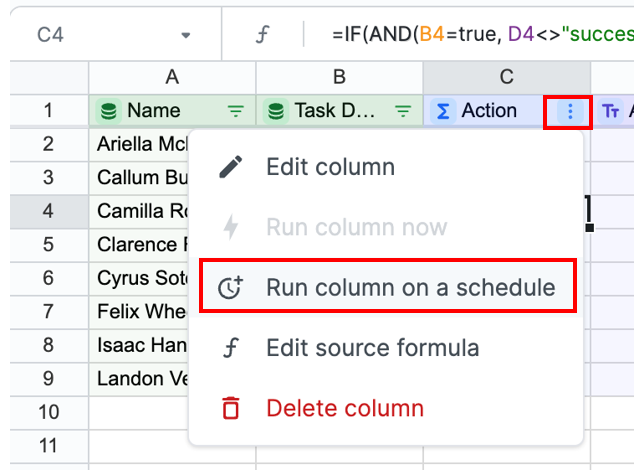Click the clock icon for scheduling
Image resolution: width=639 pixels, height=472 pixels.
[231, 287]
